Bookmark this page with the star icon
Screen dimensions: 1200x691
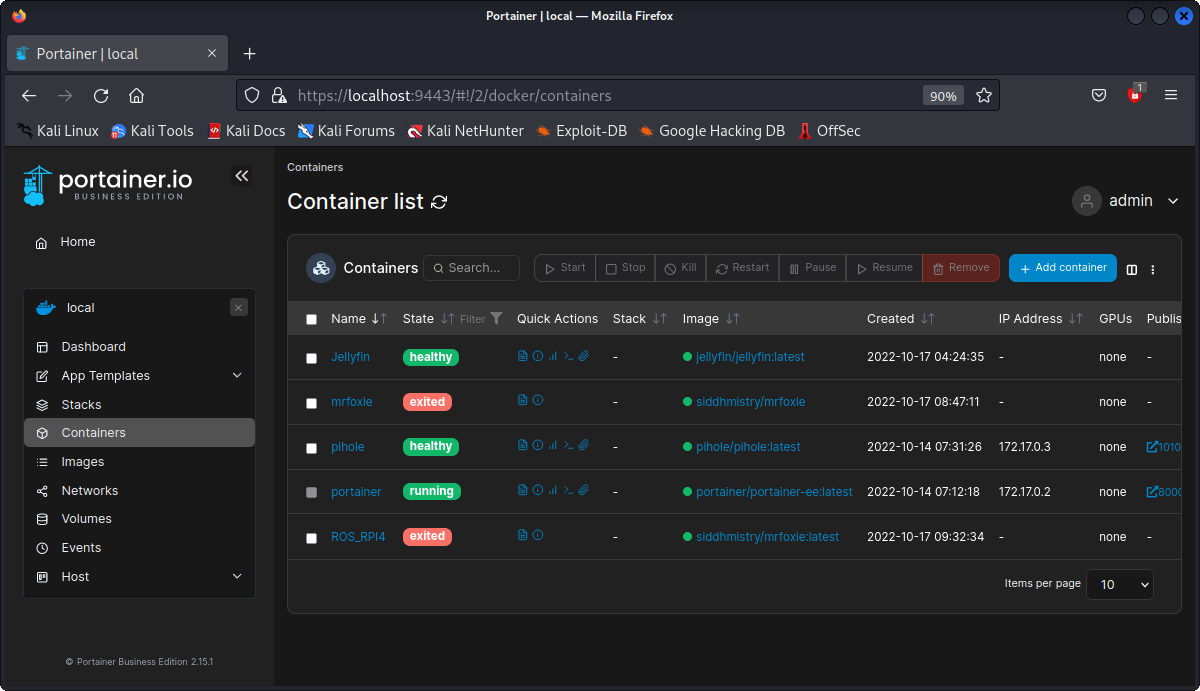coord(984,96)
